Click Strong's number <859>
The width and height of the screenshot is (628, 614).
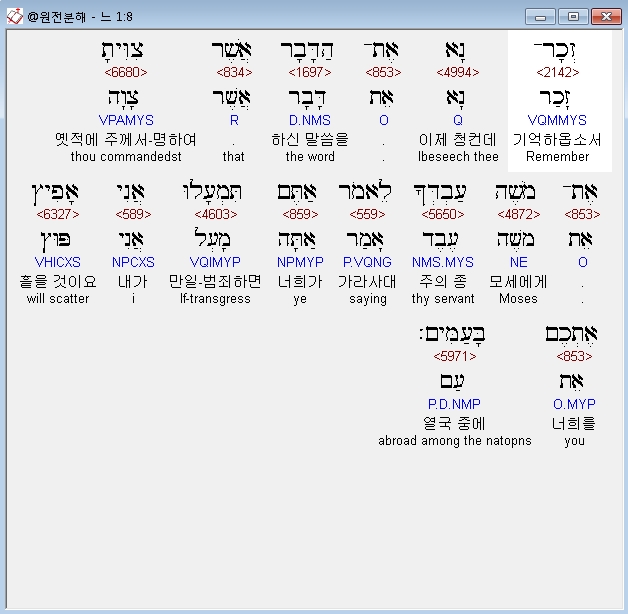point(300,215)
